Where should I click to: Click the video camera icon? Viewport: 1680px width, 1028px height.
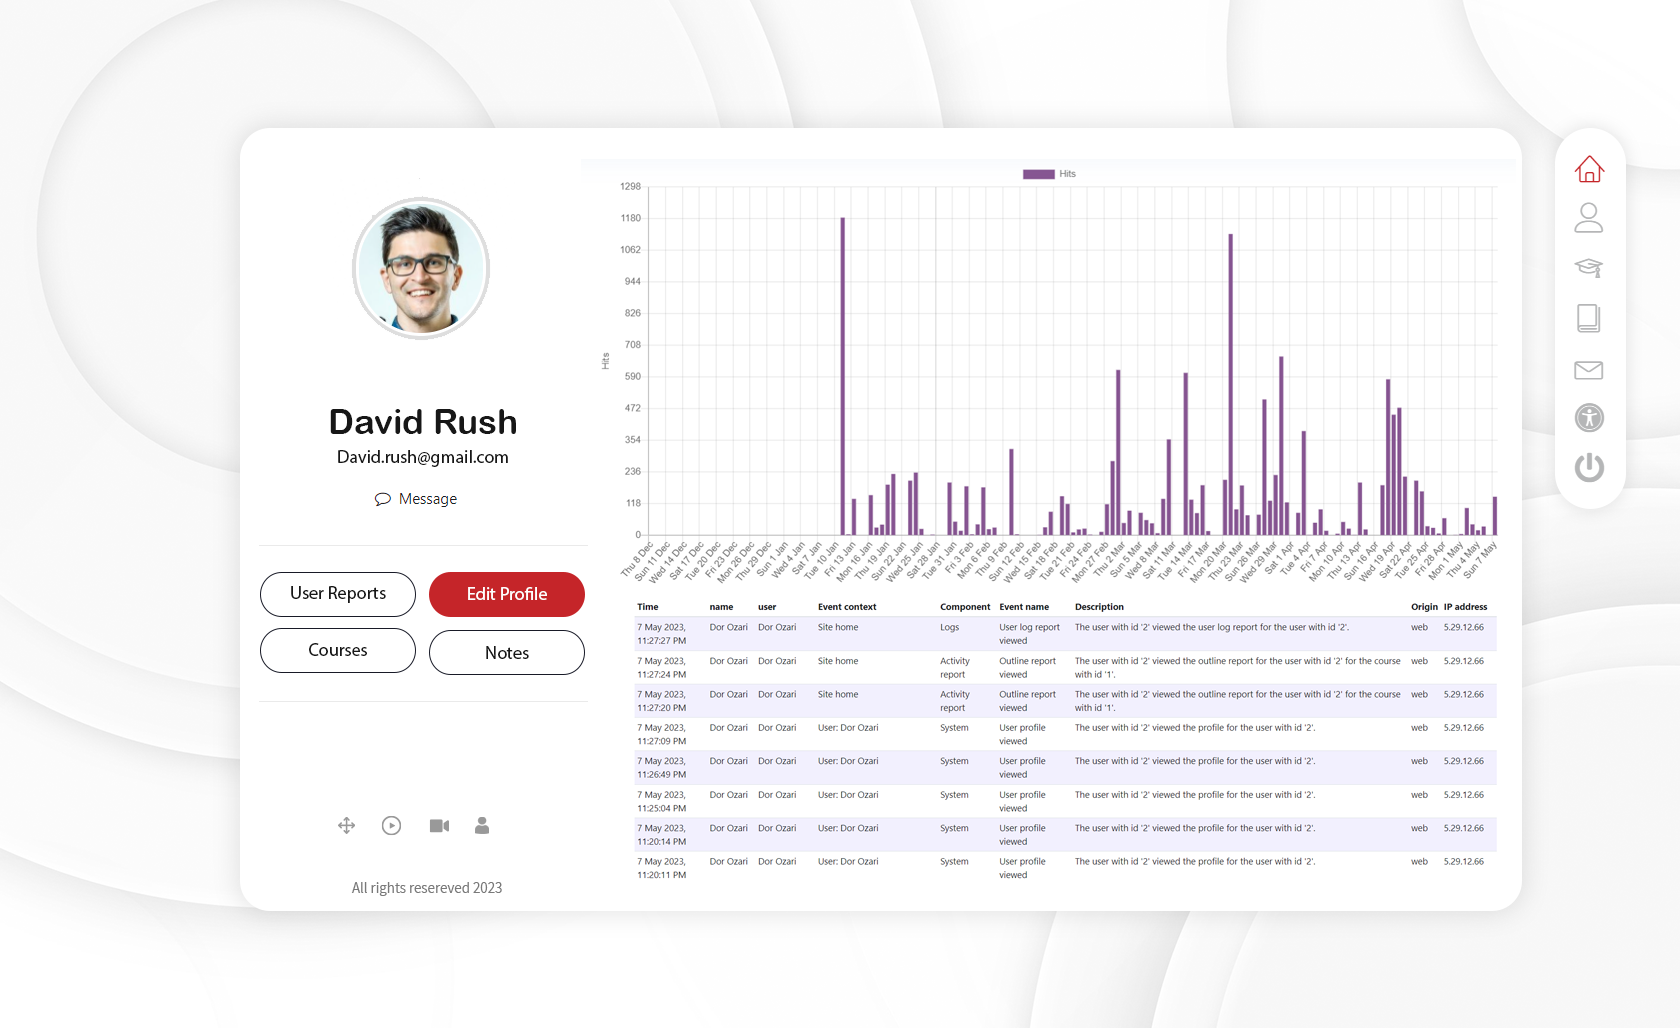[439, 825]
